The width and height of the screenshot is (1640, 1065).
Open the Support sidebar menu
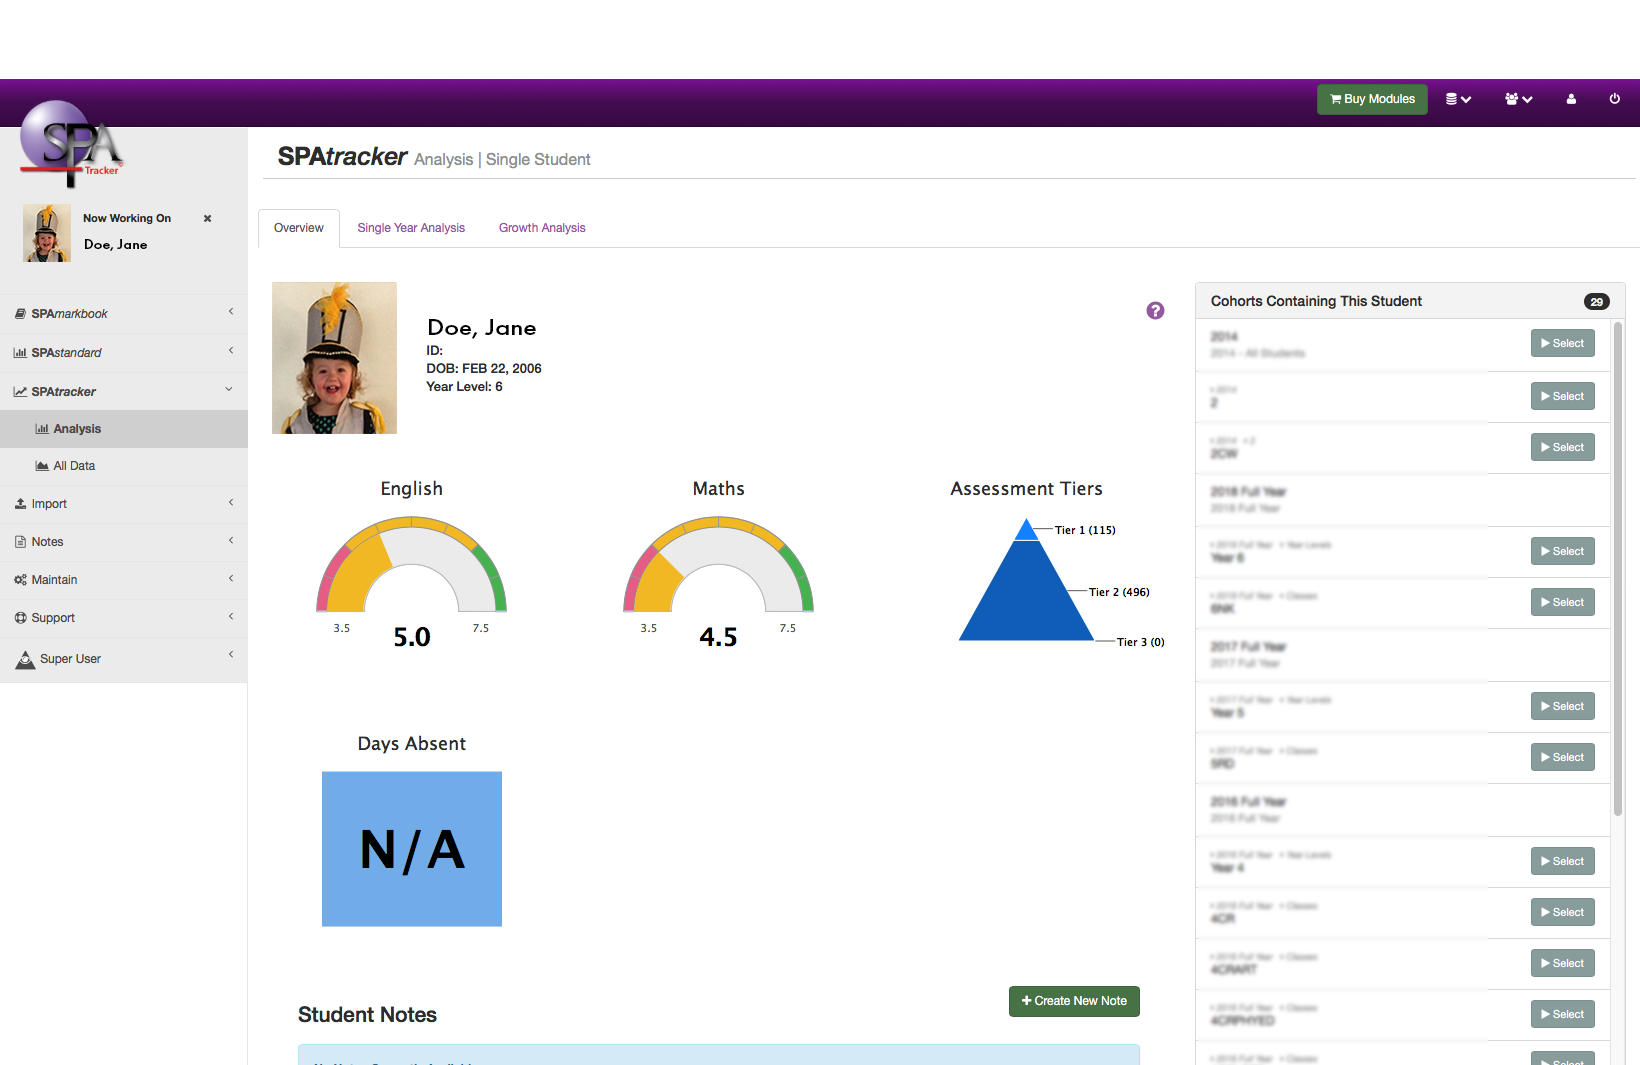[x=124, y=618]
